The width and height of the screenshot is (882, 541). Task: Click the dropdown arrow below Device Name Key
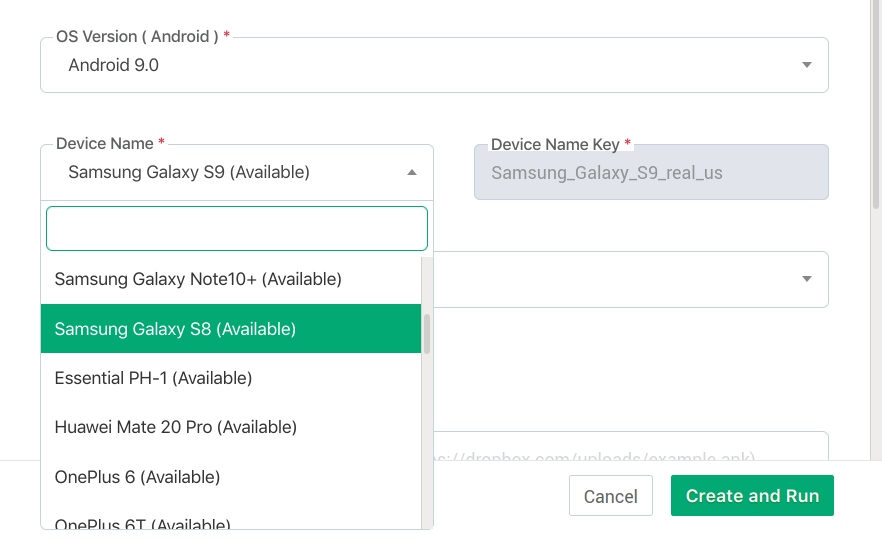(807, 279)
